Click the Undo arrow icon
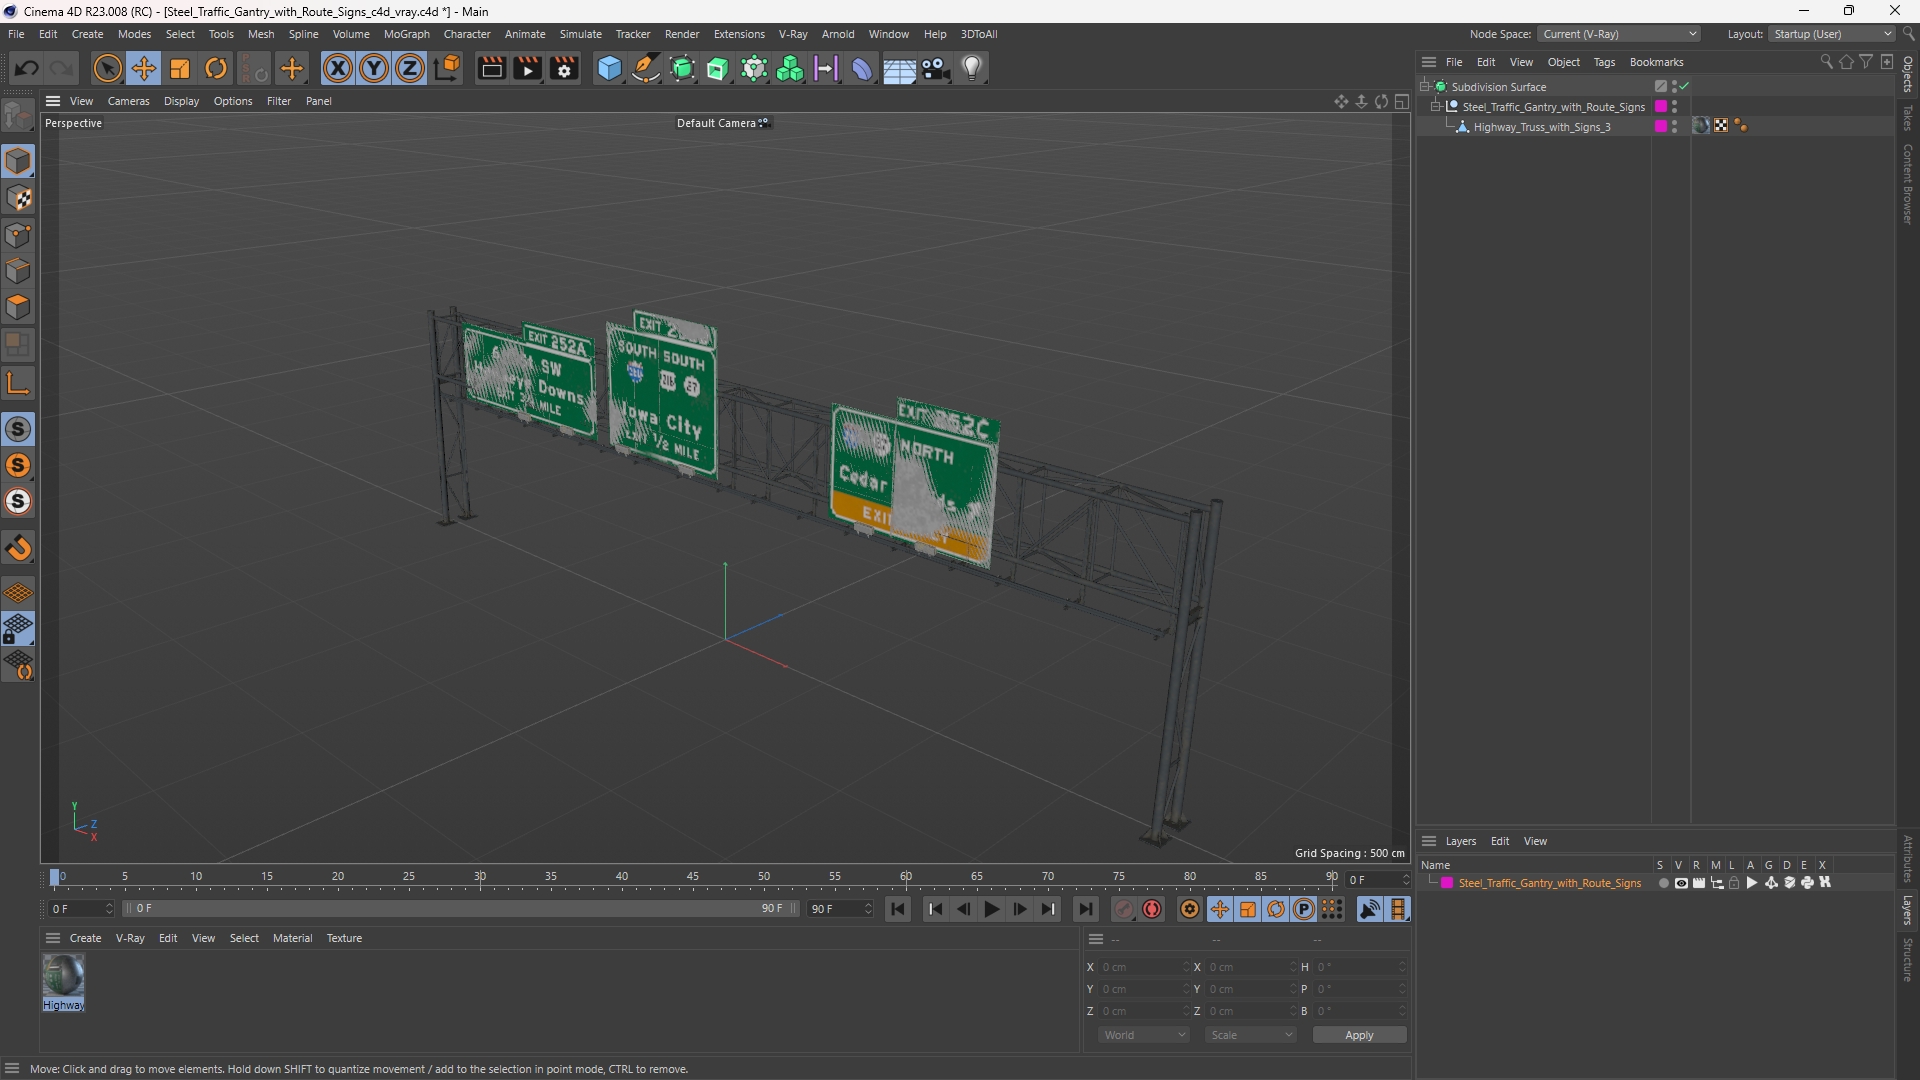 point(27,68)
